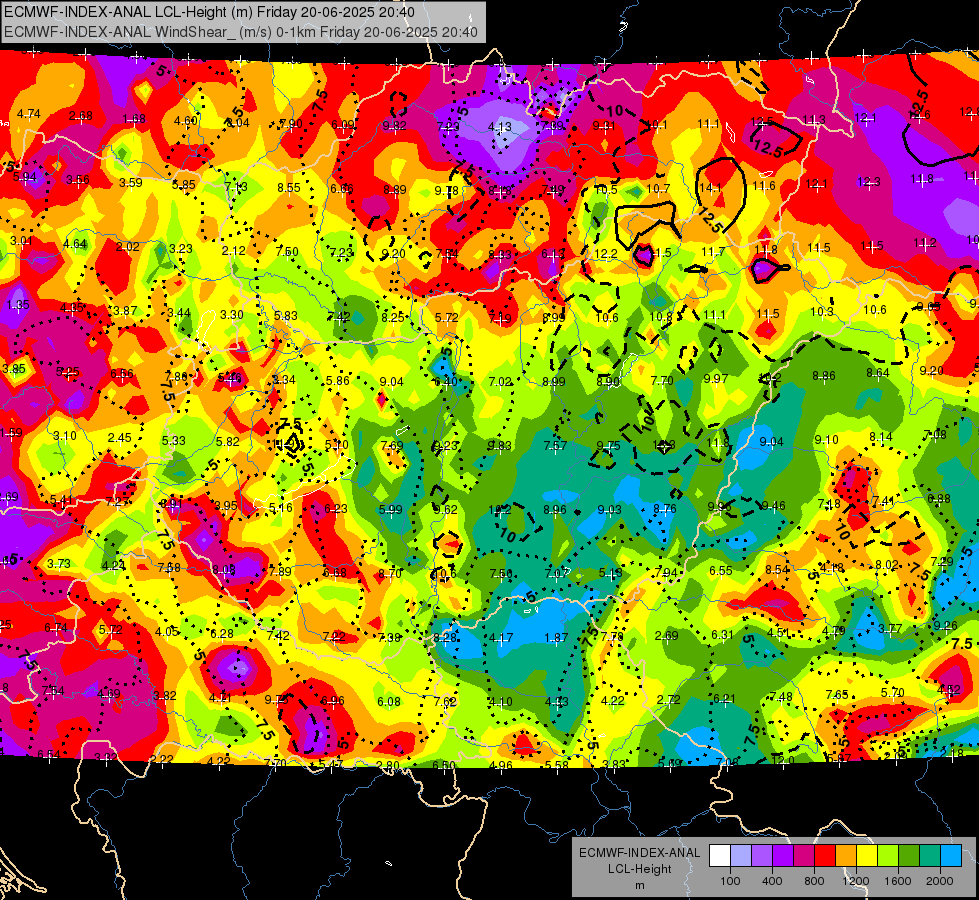
Task: Click the map value 6.55
Action: (721, 570)
